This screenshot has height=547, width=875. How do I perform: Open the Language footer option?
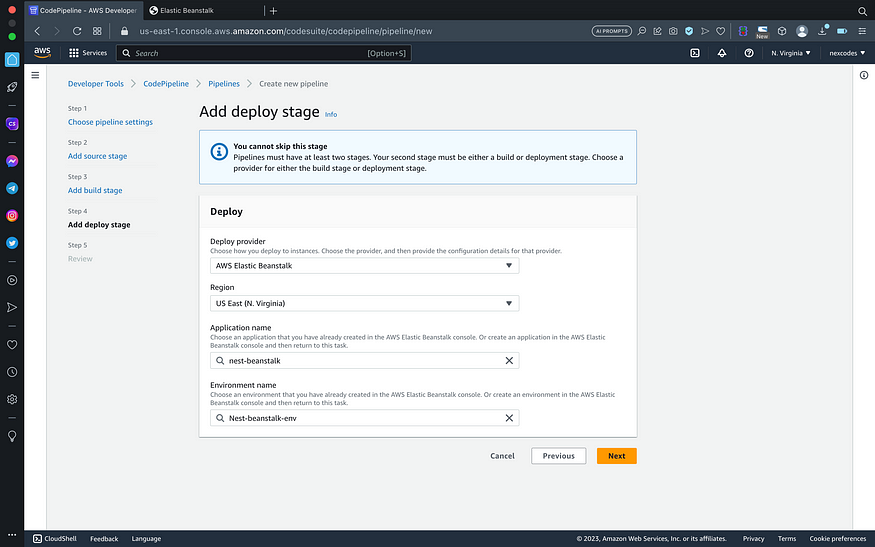pyautogui.click(x=146, y=539)
